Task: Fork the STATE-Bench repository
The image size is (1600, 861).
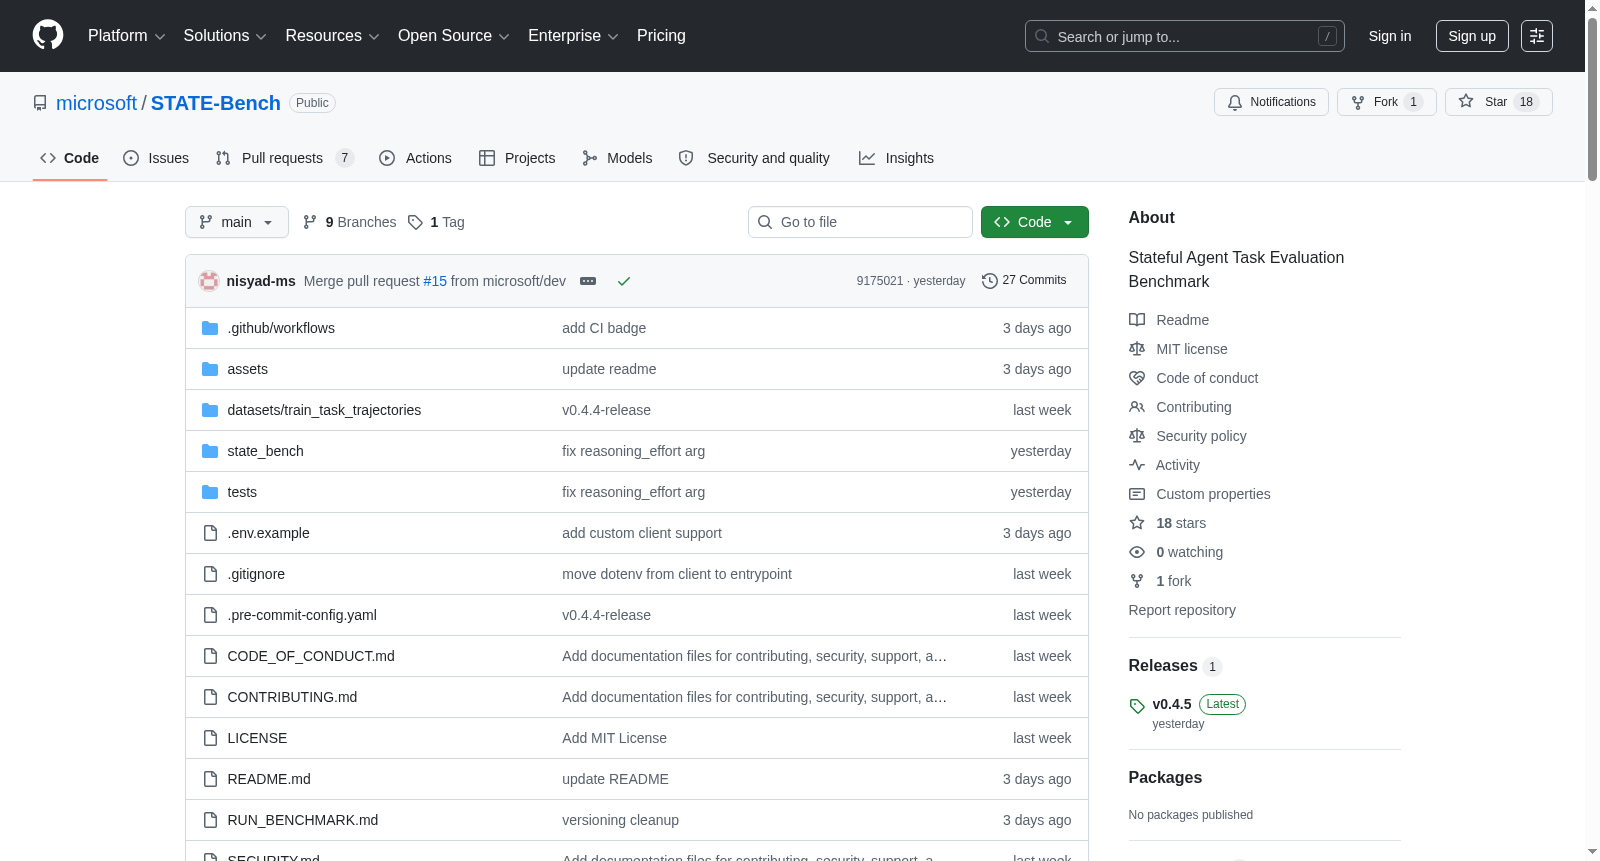Action: [x=1386, y=102]
